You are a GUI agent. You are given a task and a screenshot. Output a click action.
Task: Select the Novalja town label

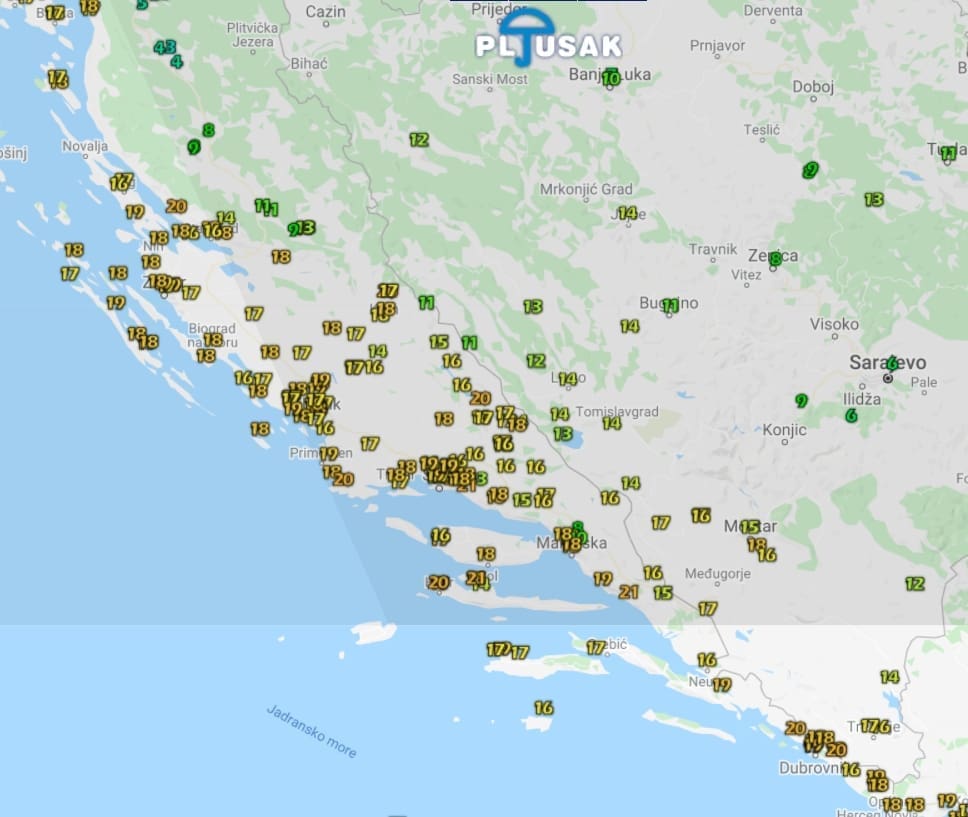(84, 146)
